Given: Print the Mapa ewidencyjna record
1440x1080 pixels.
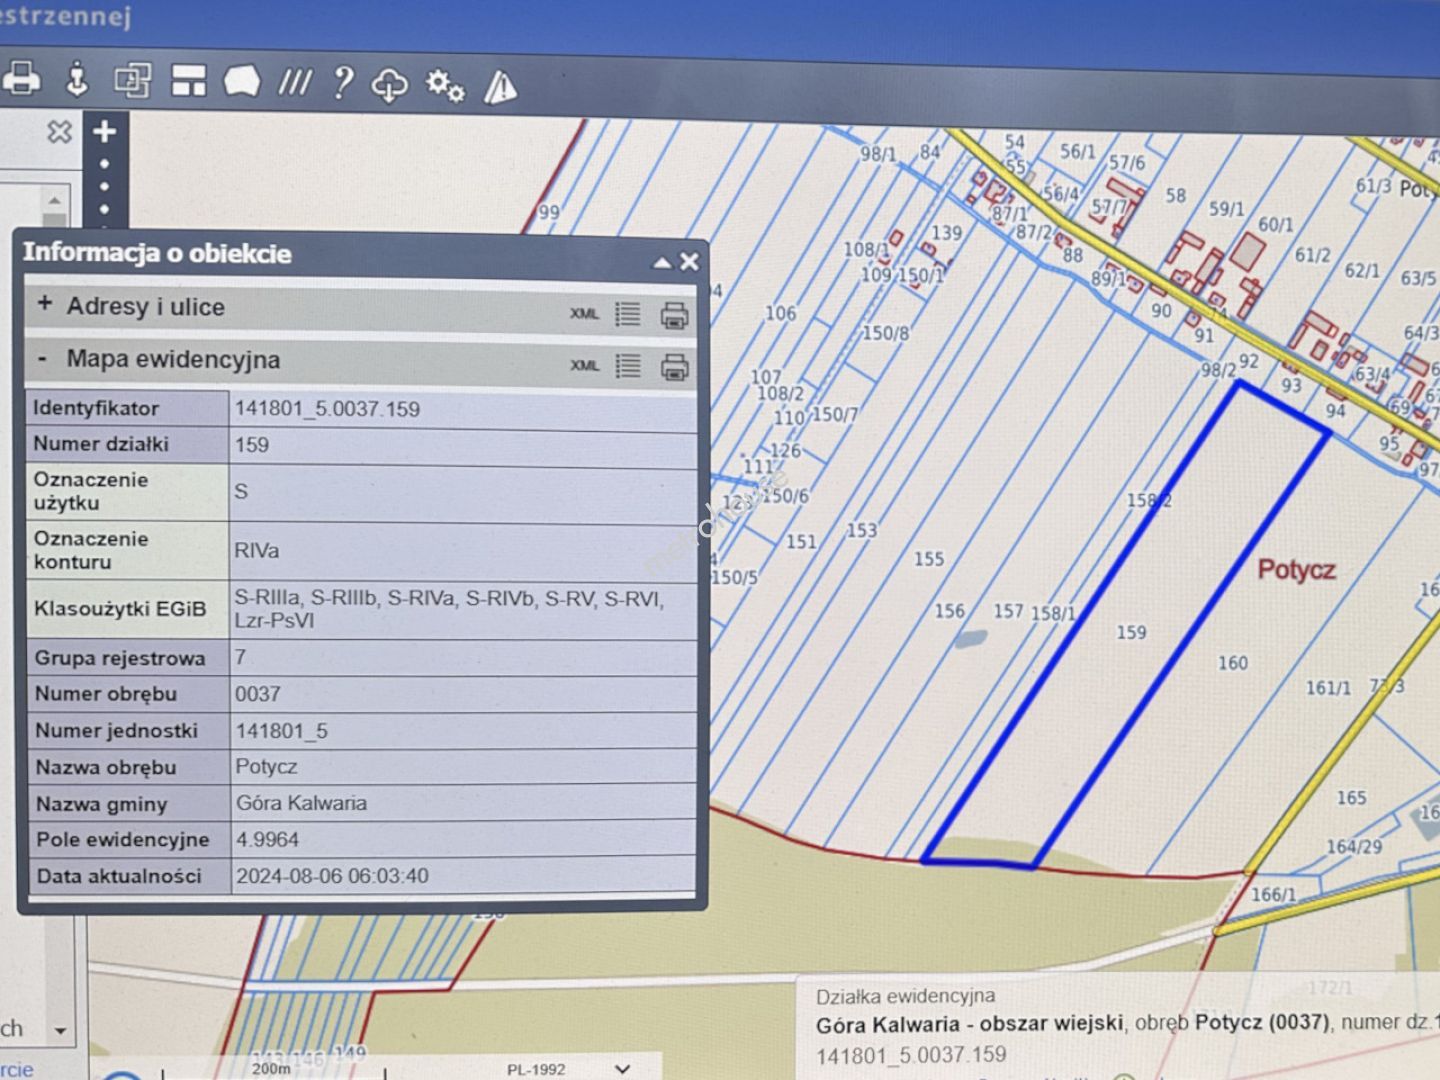Looking at the screenshot, I should coord(675,367).
